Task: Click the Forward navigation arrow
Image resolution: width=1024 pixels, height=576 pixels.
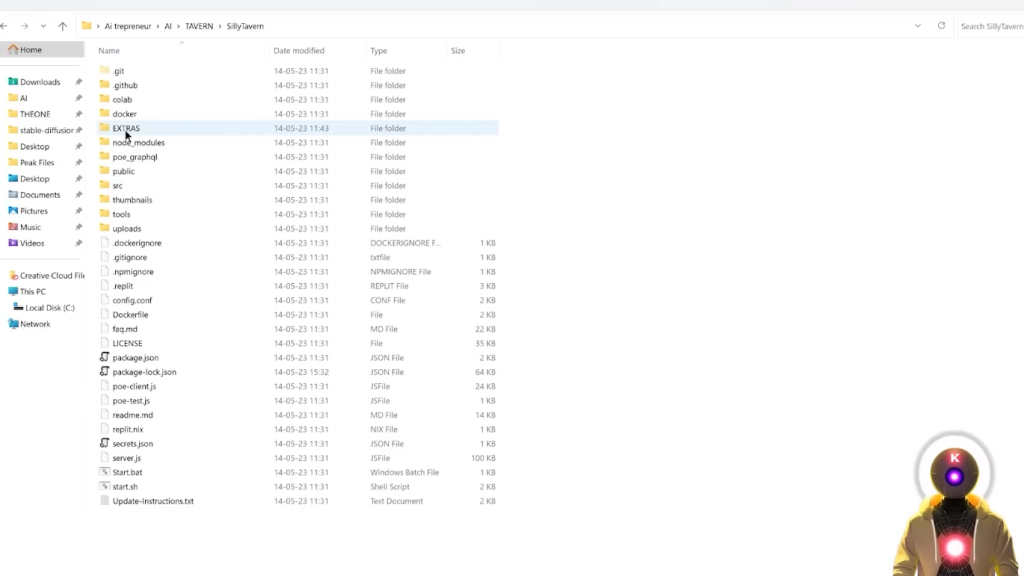Action: 25,26
